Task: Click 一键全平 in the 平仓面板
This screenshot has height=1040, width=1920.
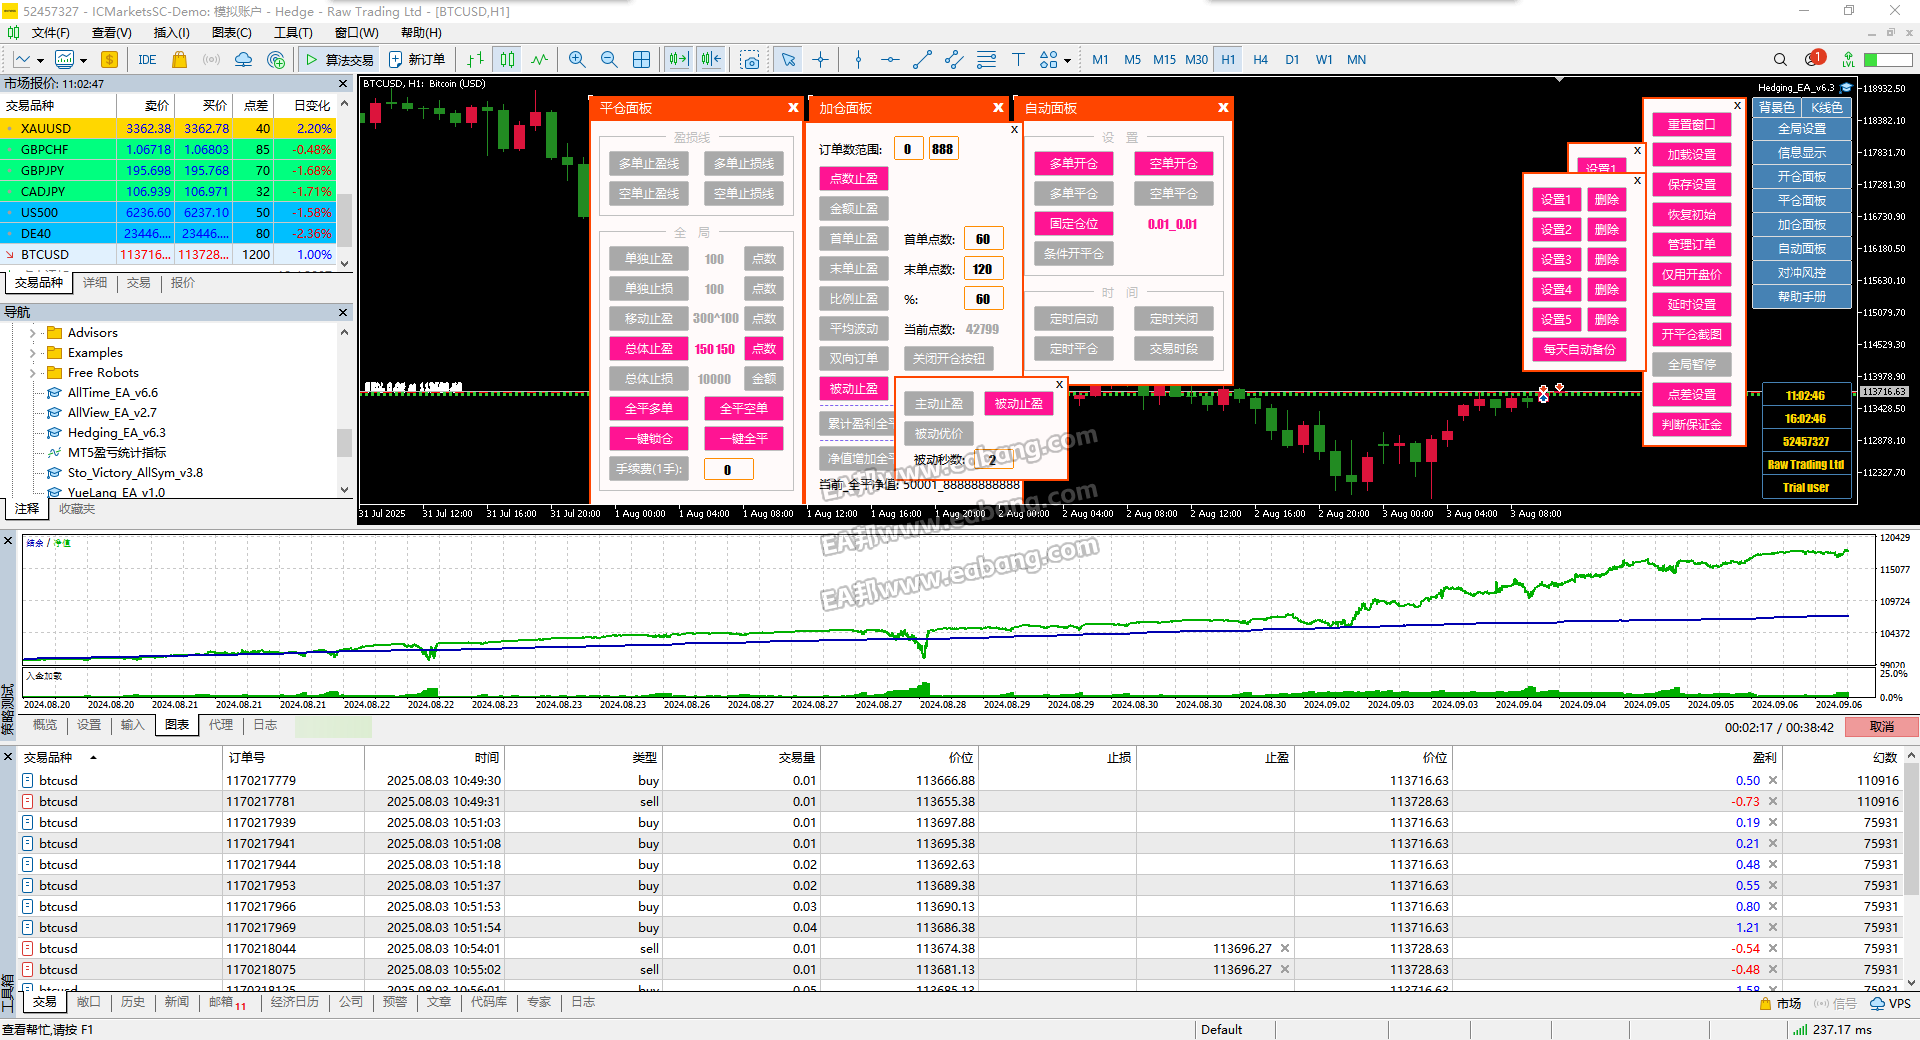Action: click(744, 439)
